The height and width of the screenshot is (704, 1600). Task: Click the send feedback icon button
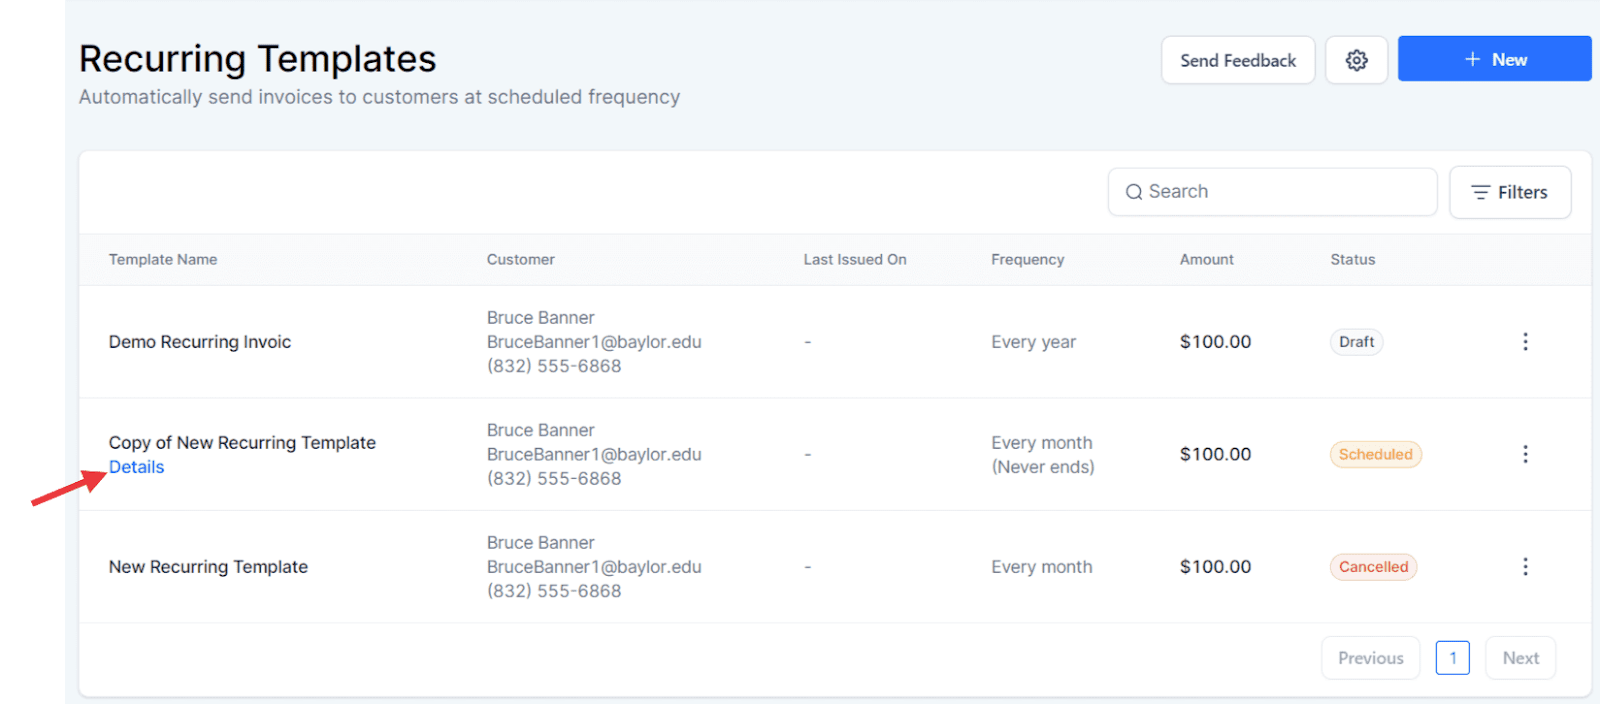(x=1237, y=59)
